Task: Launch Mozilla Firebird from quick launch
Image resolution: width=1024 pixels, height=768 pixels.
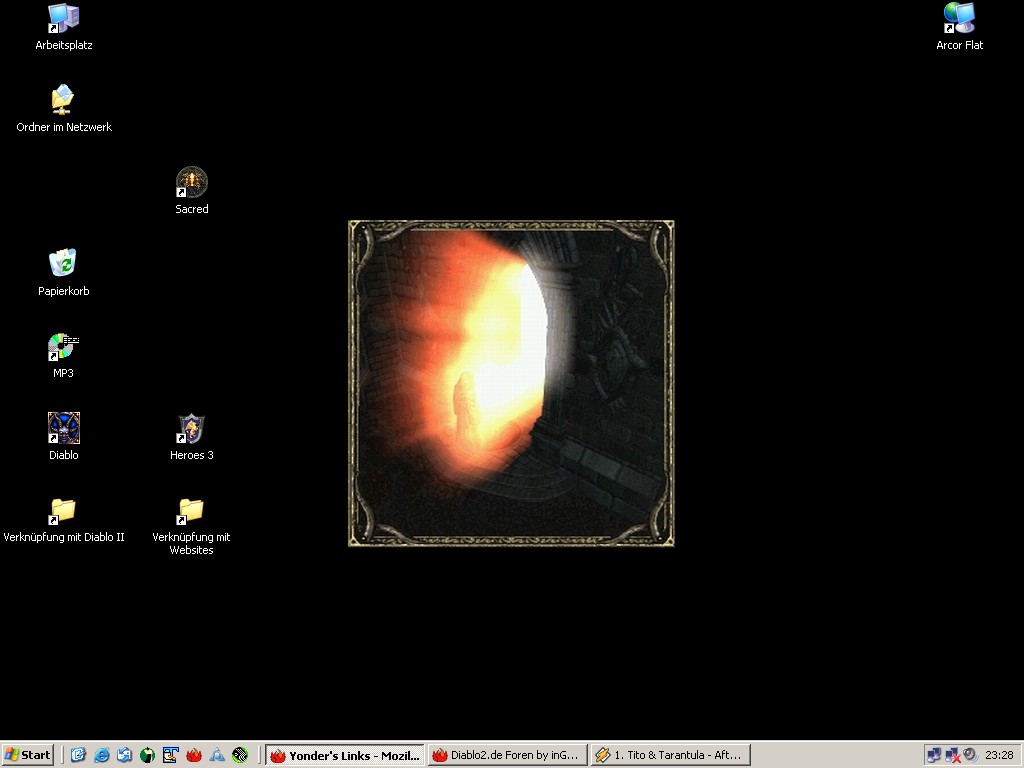Action: [194, 755]
